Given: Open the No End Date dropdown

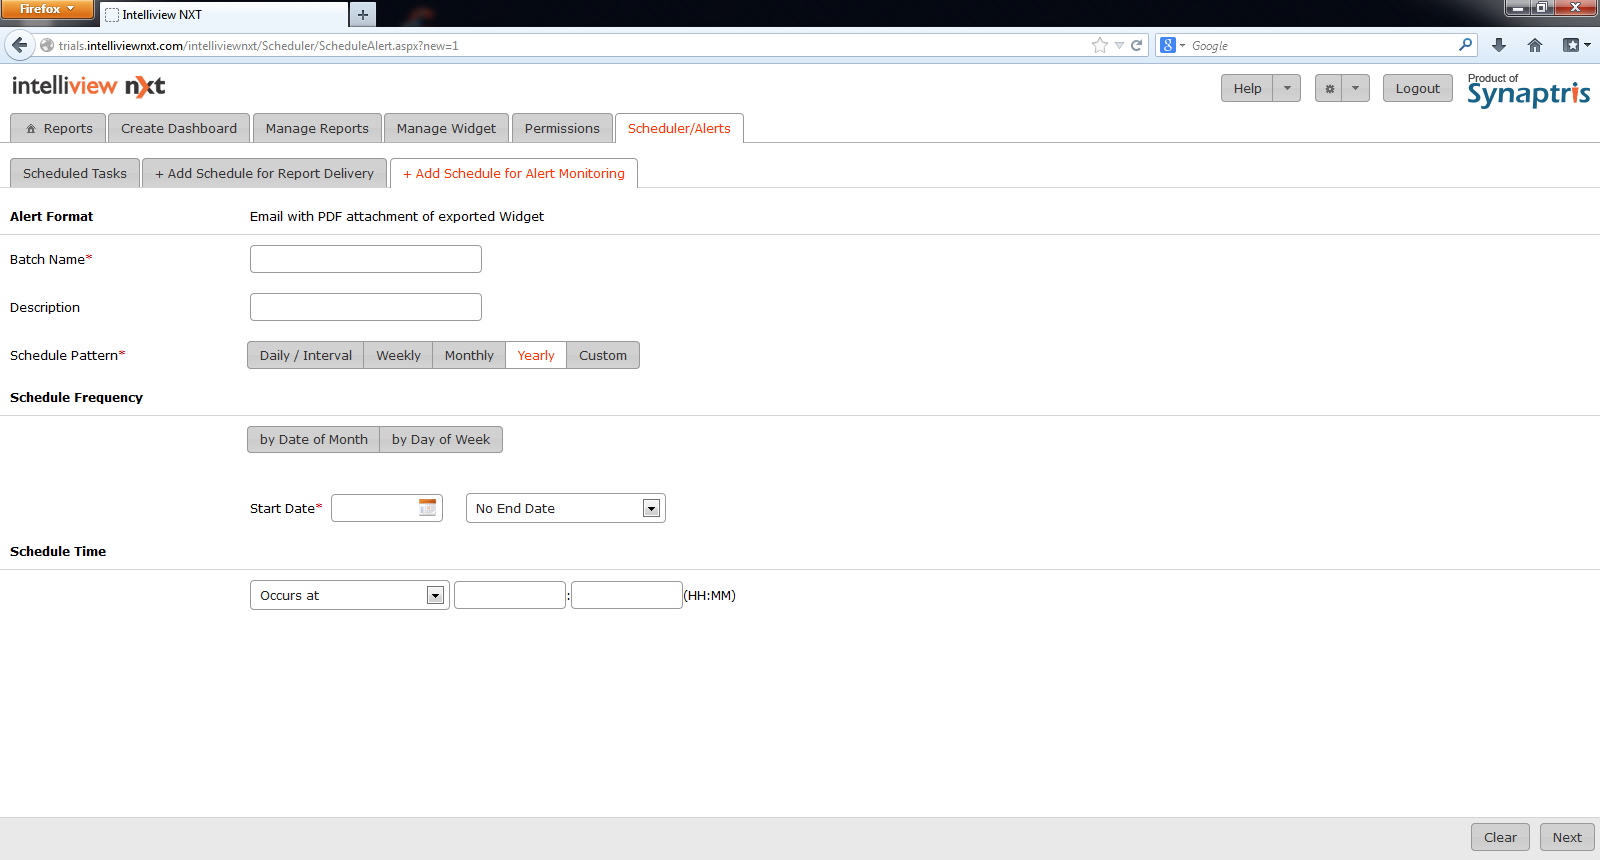Looking at the screenshot, I should click(566, 508).
